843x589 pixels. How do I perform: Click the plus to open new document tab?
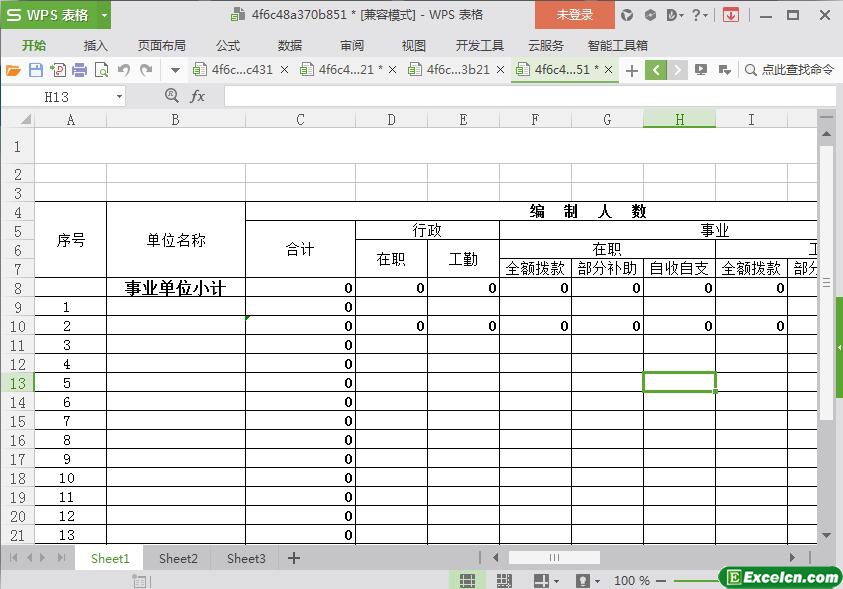[x=632, y=70]
